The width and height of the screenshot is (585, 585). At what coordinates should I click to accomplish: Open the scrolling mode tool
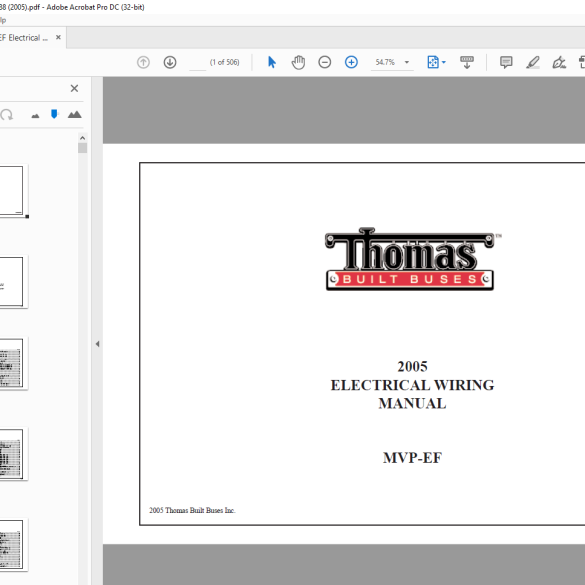click(467, 62)
